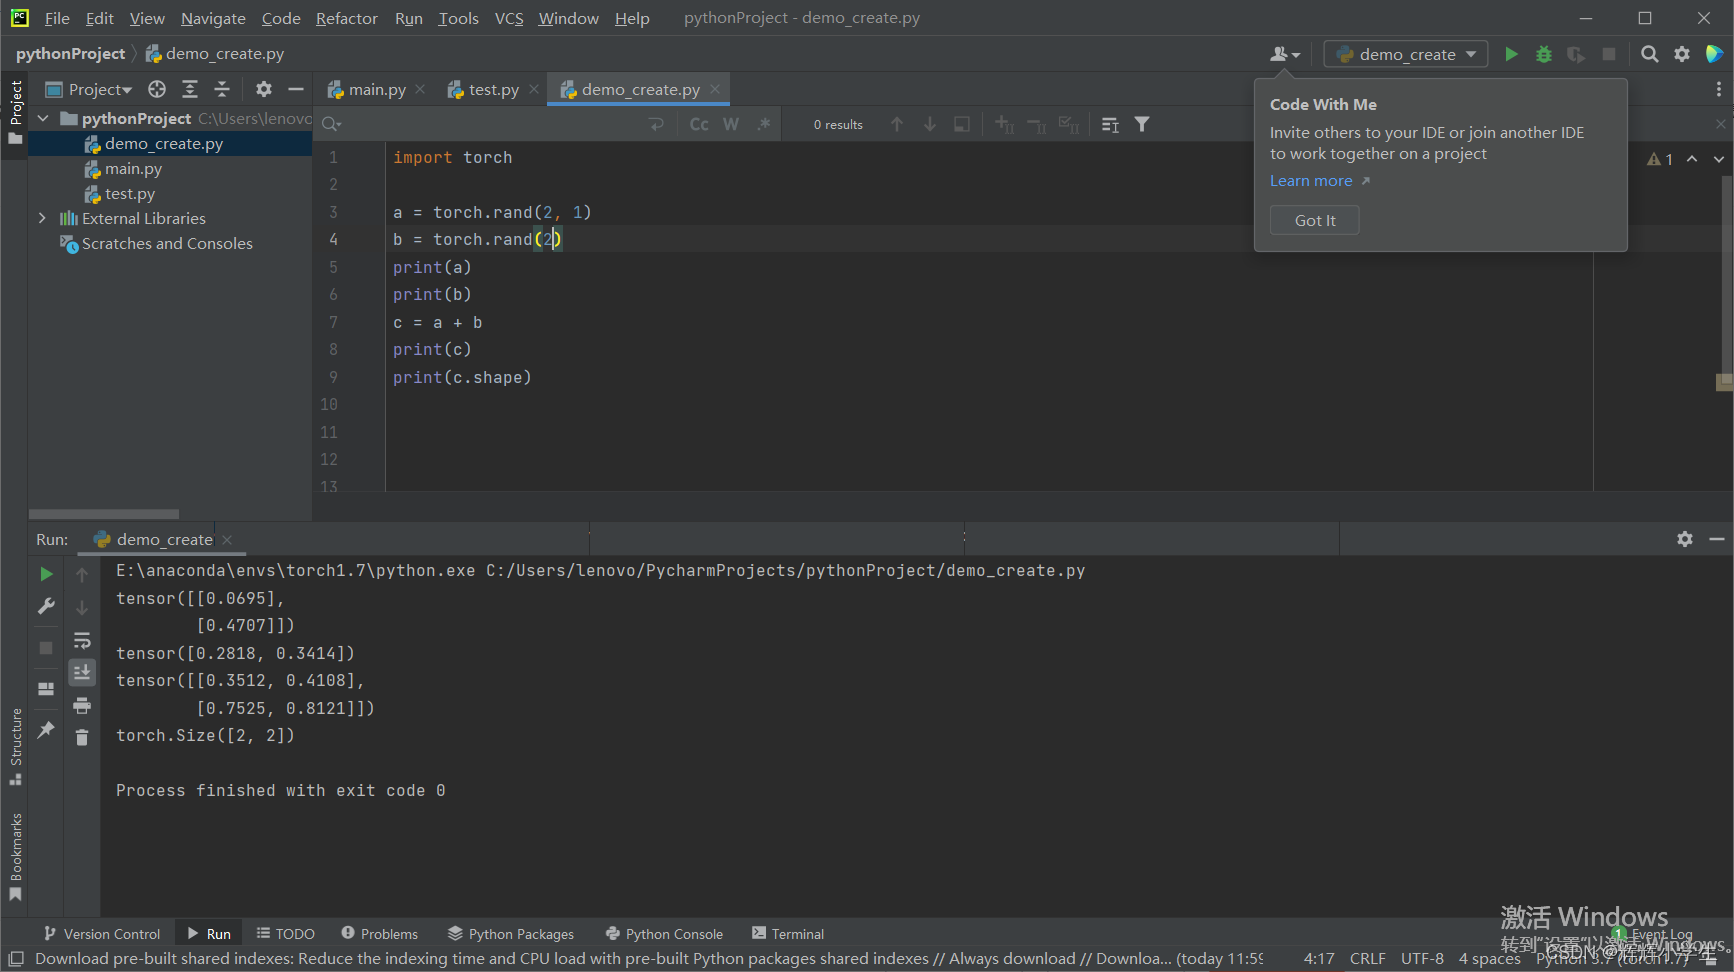This screenshot has width=1734, height=972.
Task: Print console output using the printer icon
Action: (x=82, y=705)
